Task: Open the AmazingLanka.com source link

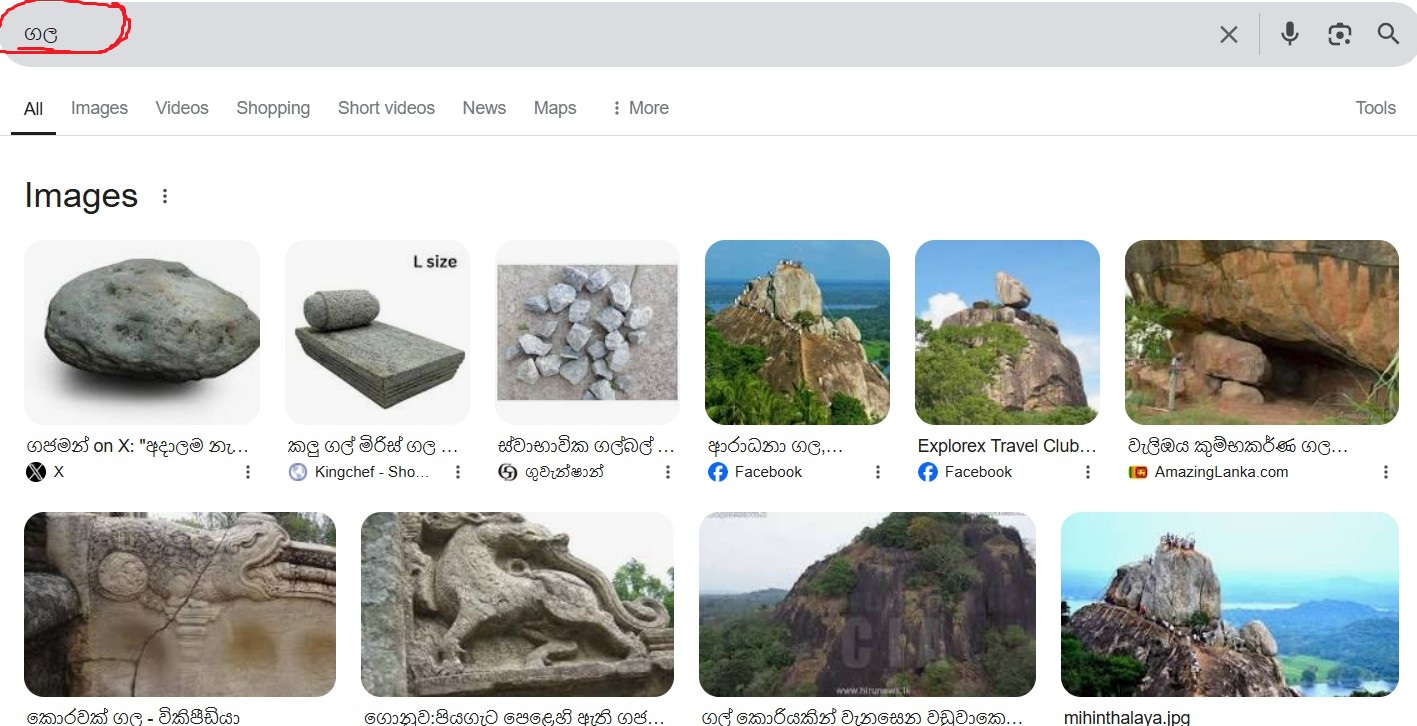Action: 1208,472
